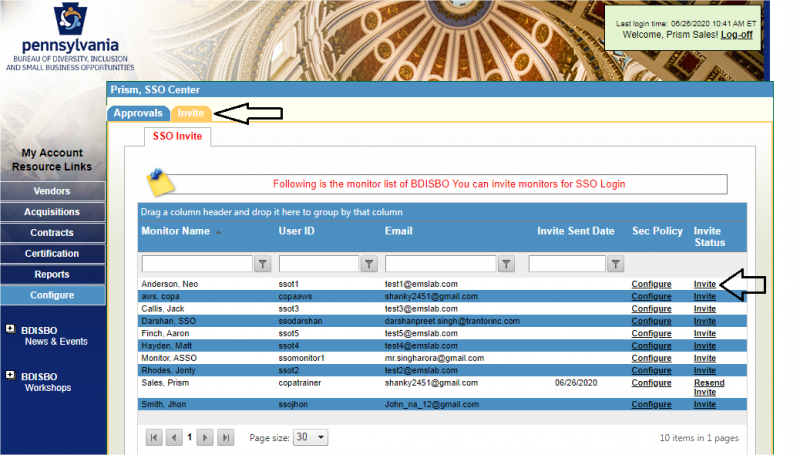Image resolution: width=800 pixels, height=455 pixels.
Task: Expand BDISBO News & Events section
Action: tap(10, 329)
